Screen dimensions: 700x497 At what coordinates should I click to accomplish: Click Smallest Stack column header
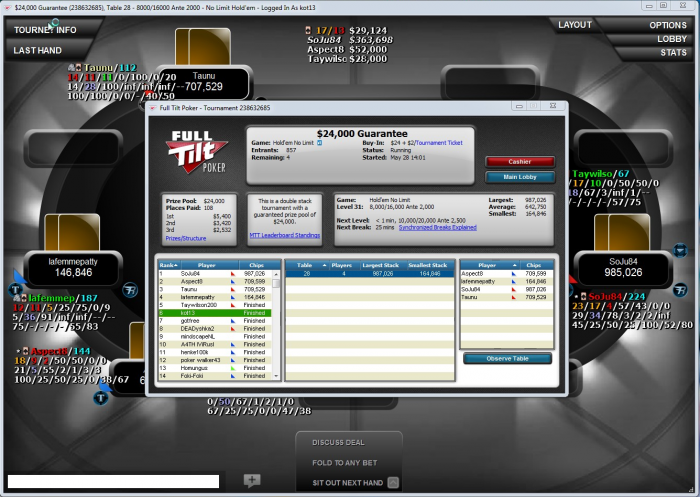(430, 265)
